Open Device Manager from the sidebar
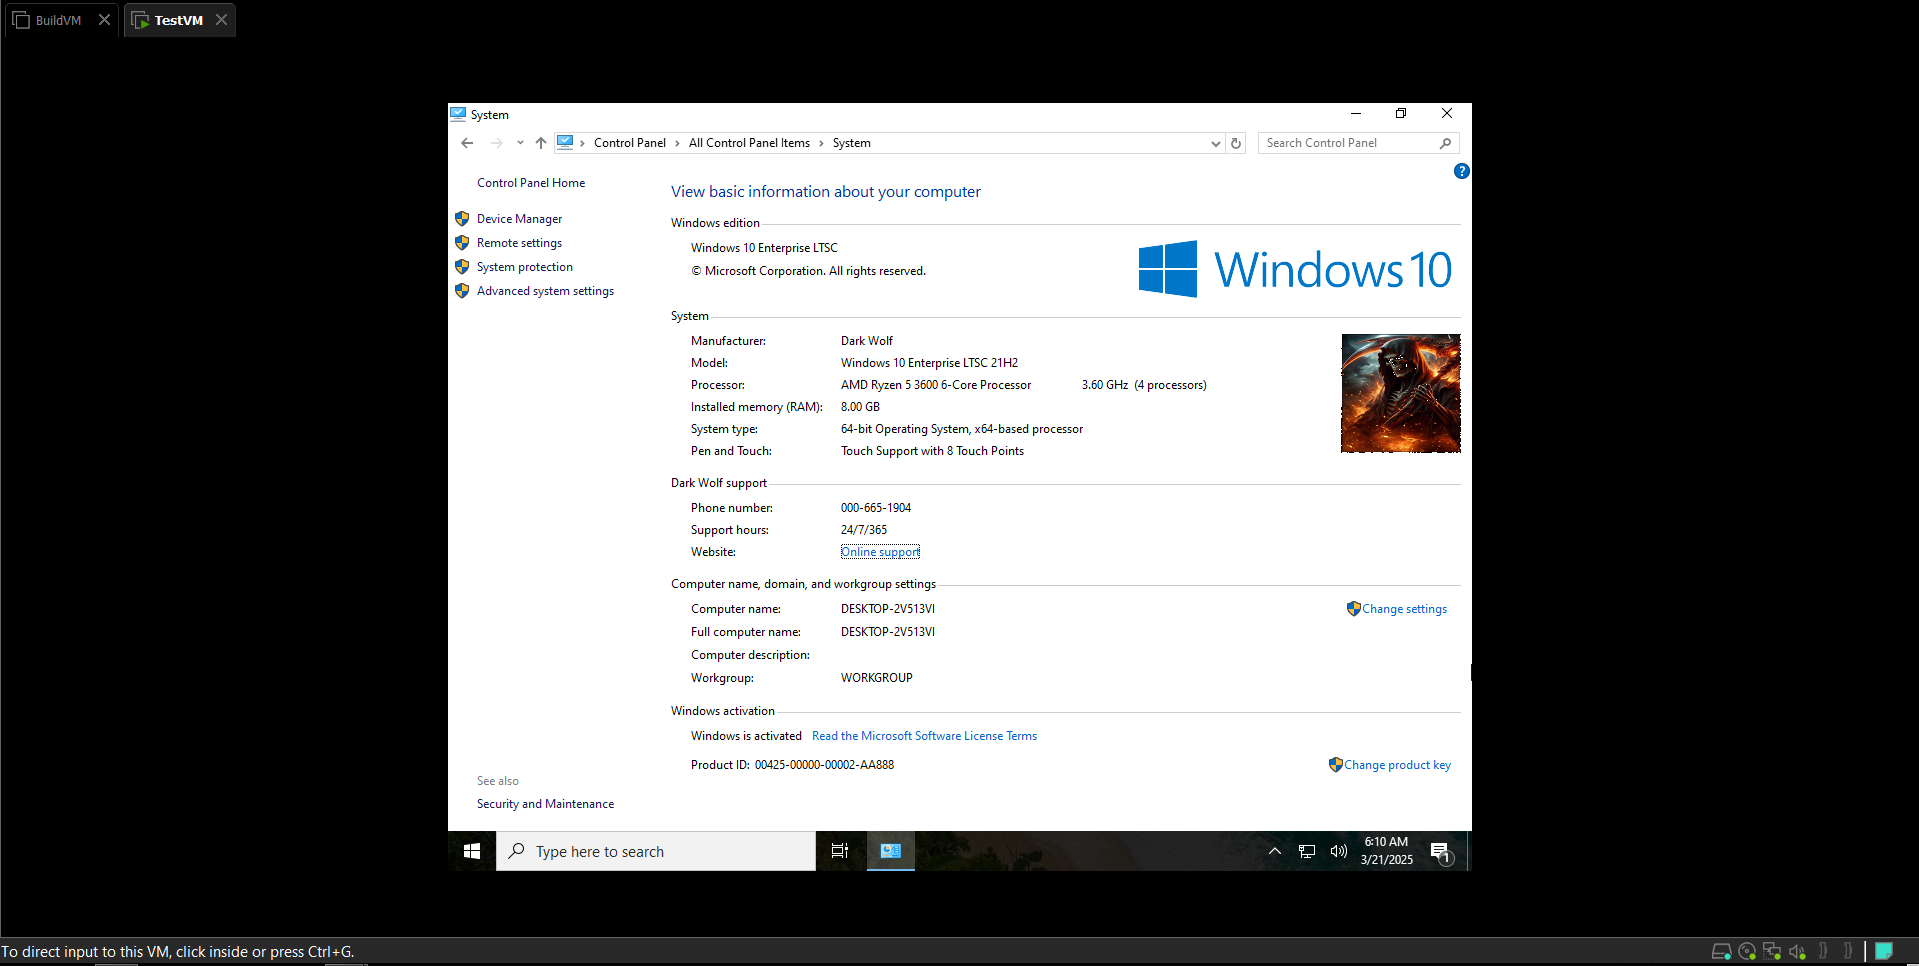This screenshot has width=1919, height=966. (519, 219)
